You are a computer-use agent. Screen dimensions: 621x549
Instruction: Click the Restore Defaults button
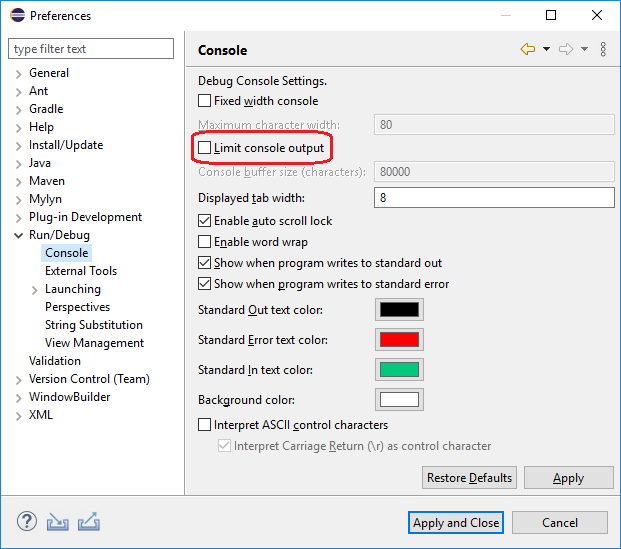(469, 478)
